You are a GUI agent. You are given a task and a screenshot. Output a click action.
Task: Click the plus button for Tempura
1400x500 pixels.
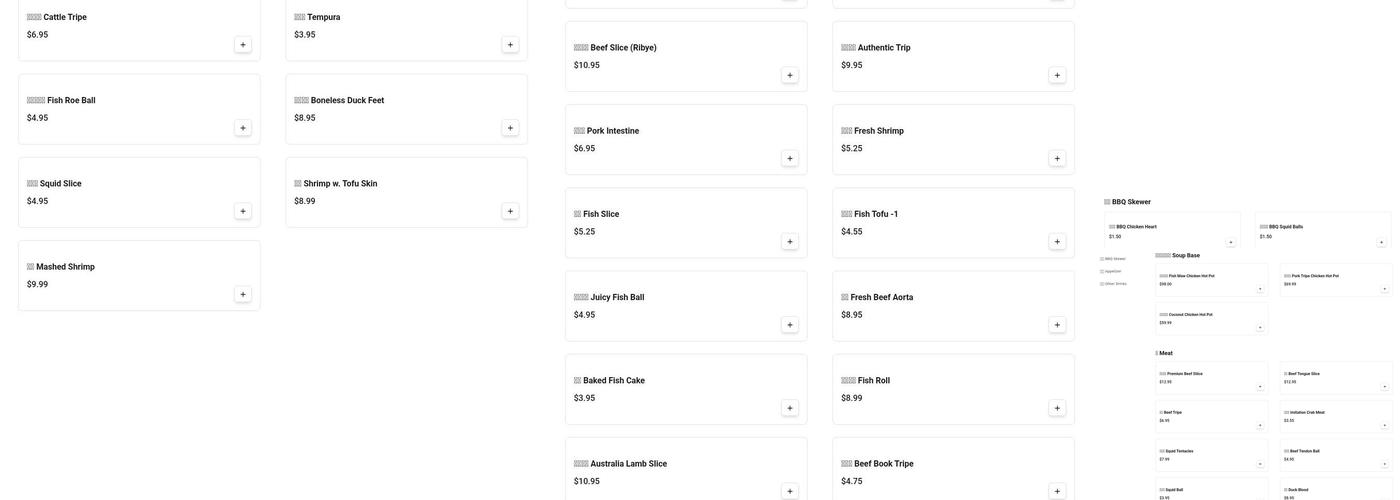pyautogui.click(x=510, y=45)
